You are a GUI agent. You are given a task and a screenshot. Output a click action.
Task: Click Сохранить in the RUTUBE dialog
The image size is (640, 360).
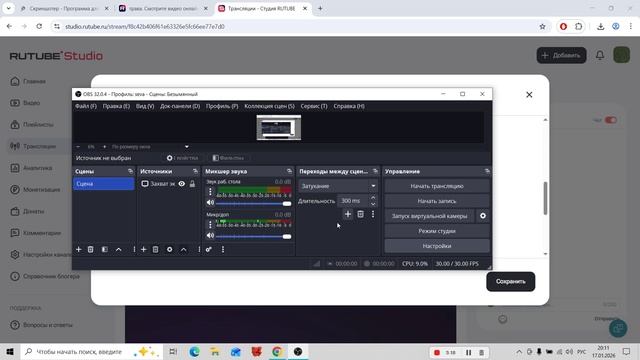coord(511,282)
